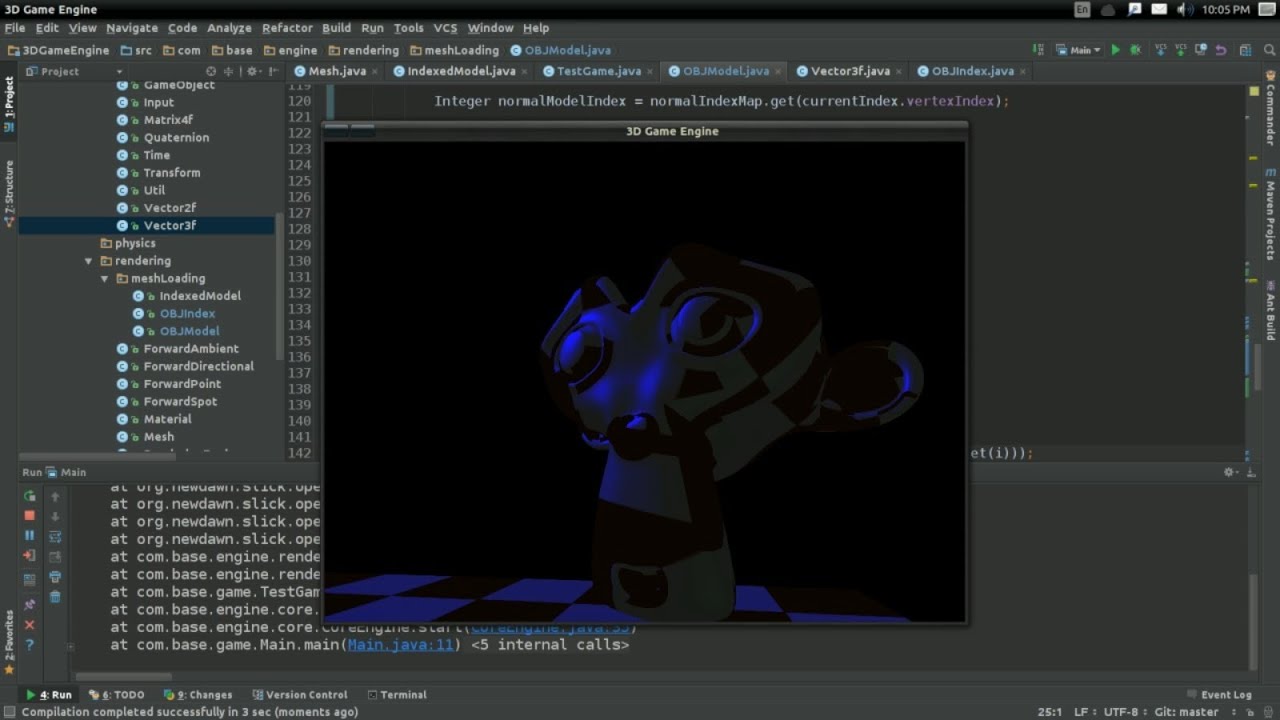Pause output in Run panel

(30, 535)
